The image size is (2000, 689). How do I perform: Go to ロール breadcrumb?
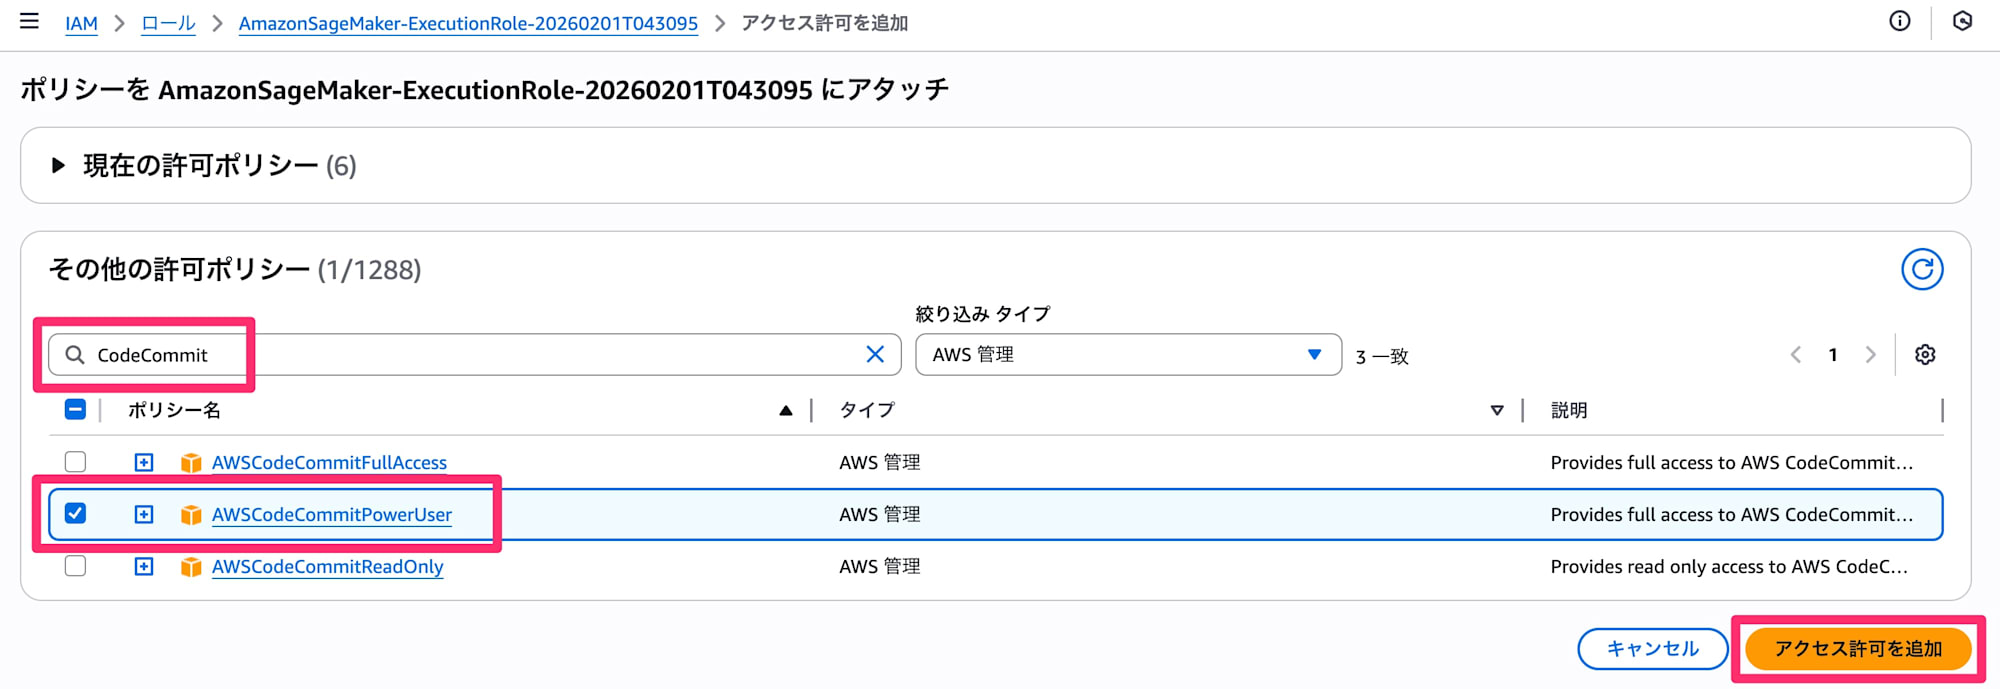tap(168, 23)
